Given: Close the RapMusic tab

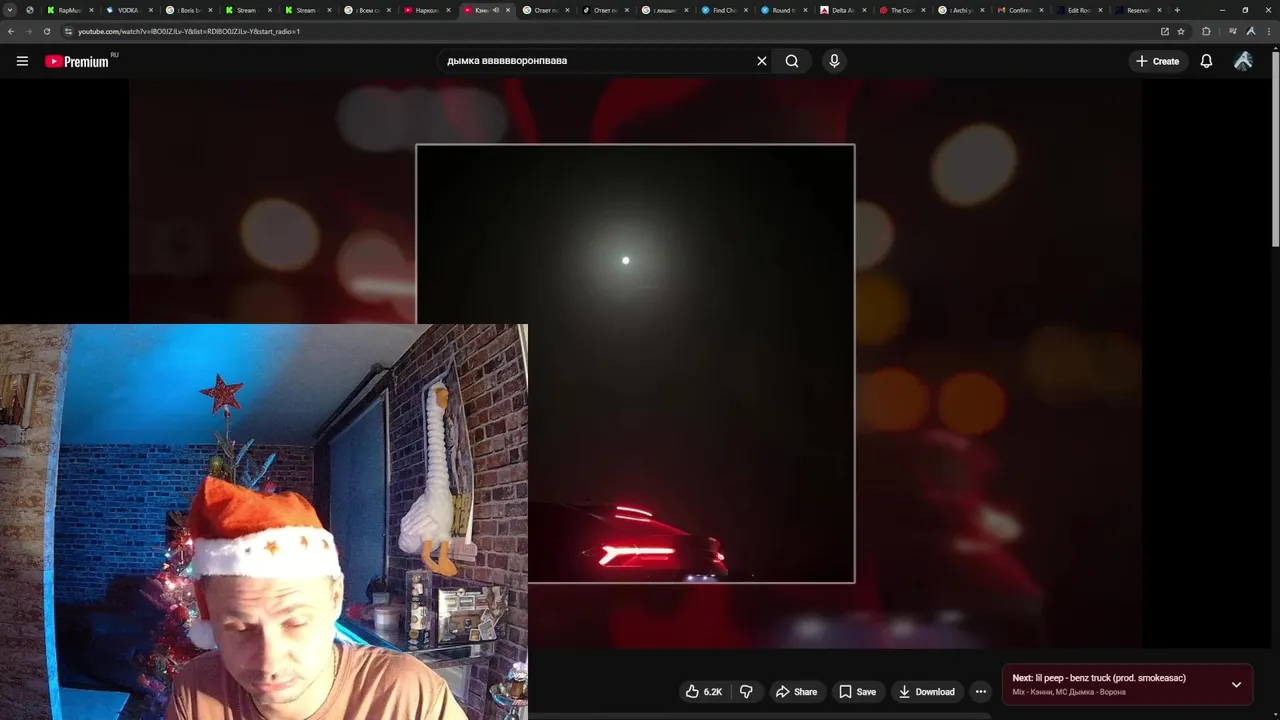Looking at the screenshot, I should [x=91, y=10].
